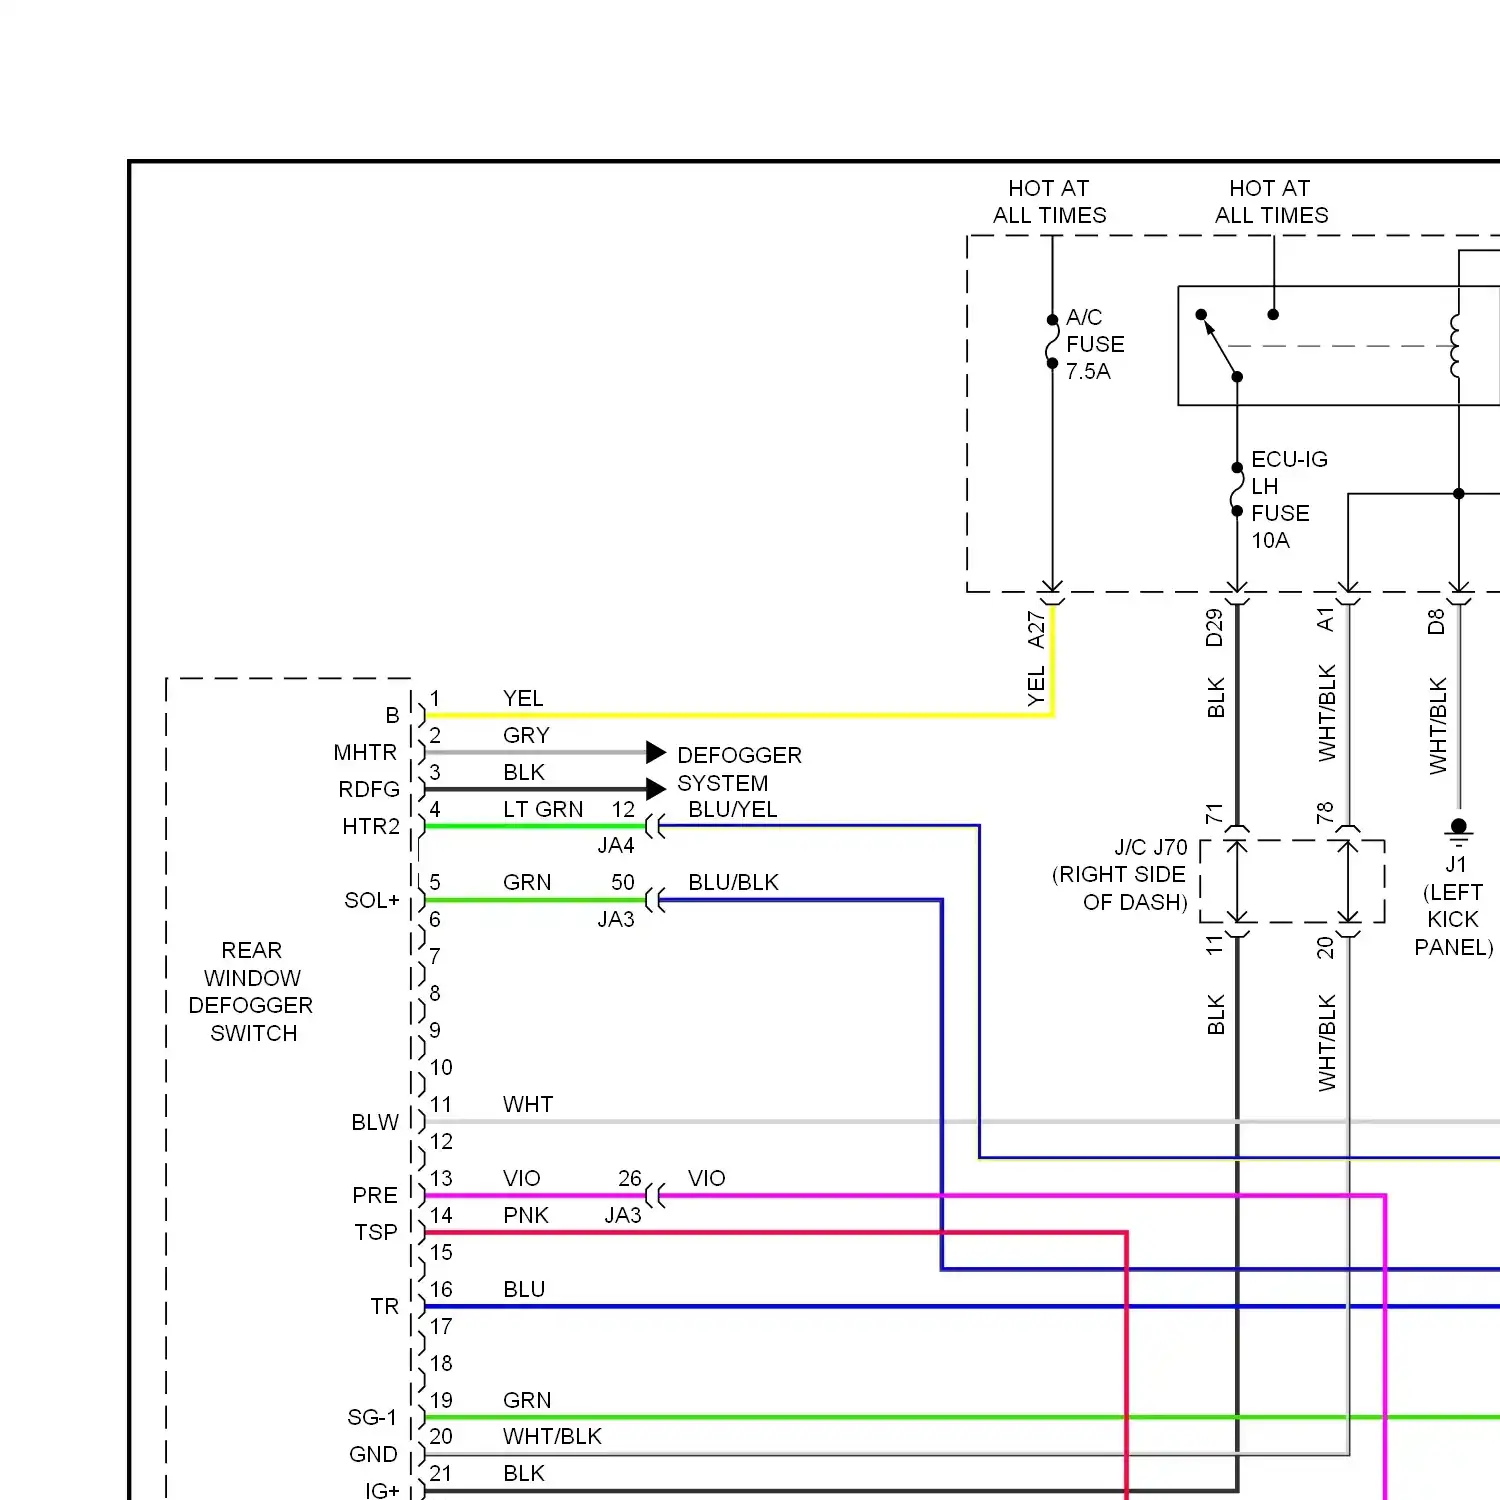This screenshot has height=1500, width=1500.
Task: Click the D29 connector label
Action: [1214, 628]
